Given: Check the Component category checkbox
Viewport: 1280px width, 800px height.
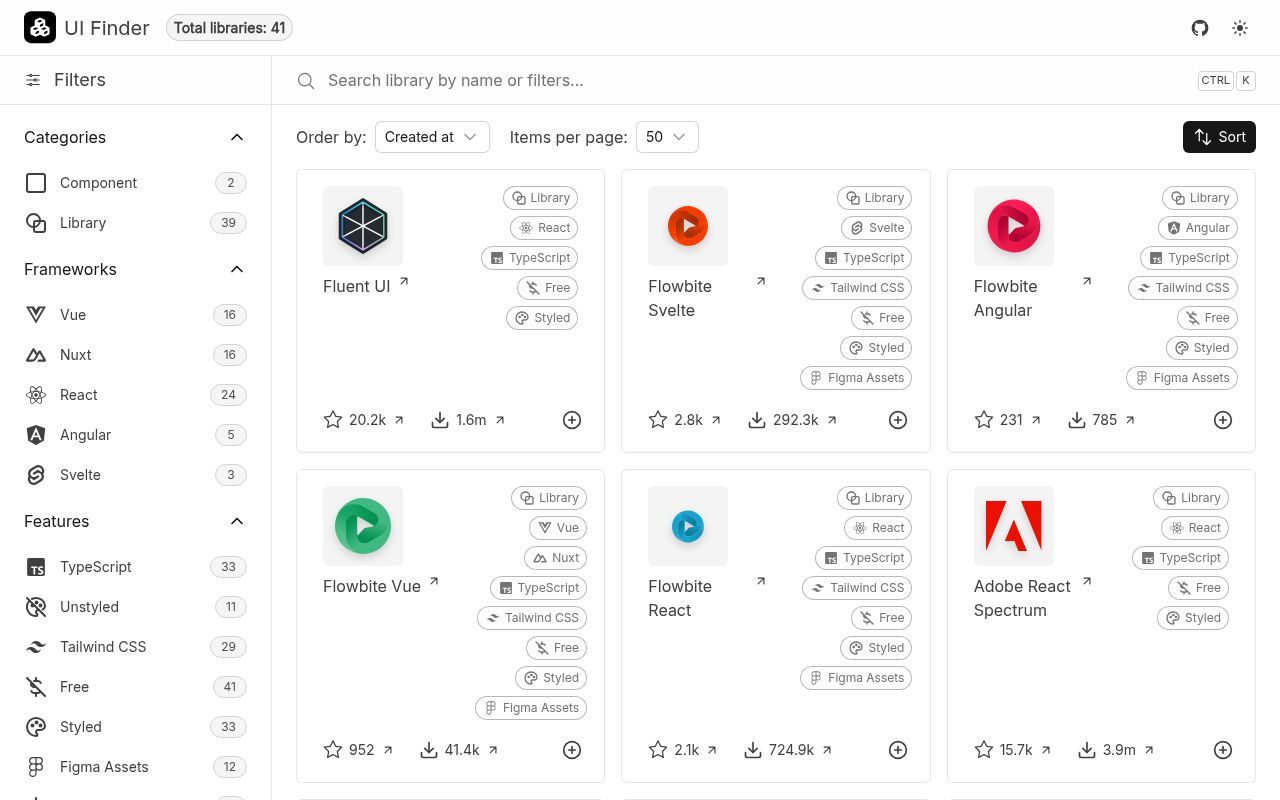Looking at the screenshot, I should point(36,183).
